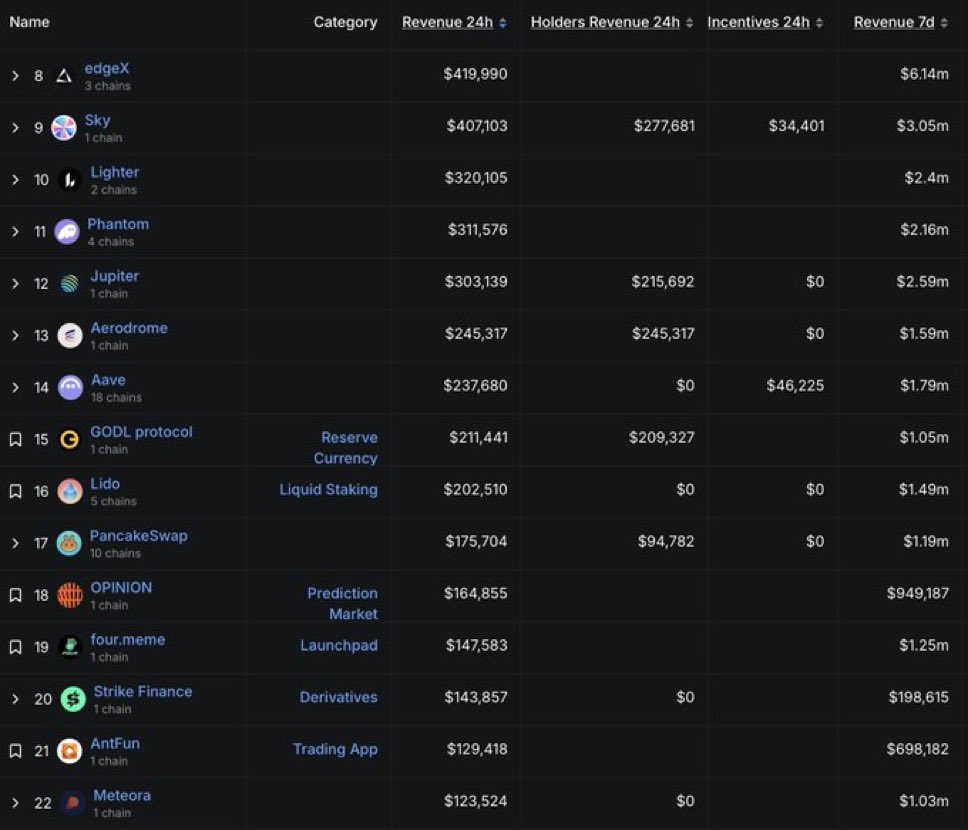Bookmark the AntFun row
968x830 pixels.
pyautogui.click(x=15, y=750)
